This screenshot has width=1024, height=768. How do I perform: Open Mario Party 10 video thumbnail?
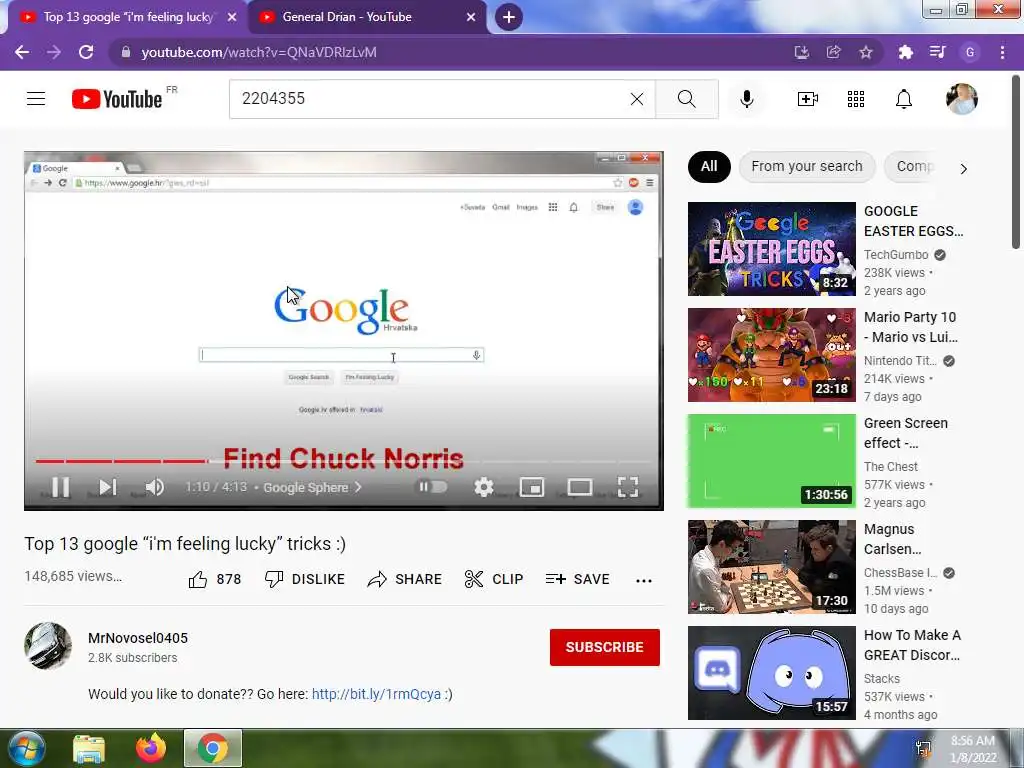(771, 355)
